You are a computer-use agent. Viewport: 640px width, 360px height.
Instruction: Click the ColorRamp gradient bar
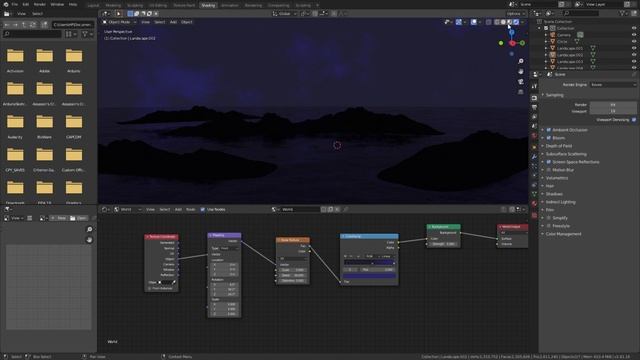pos(369,262)
